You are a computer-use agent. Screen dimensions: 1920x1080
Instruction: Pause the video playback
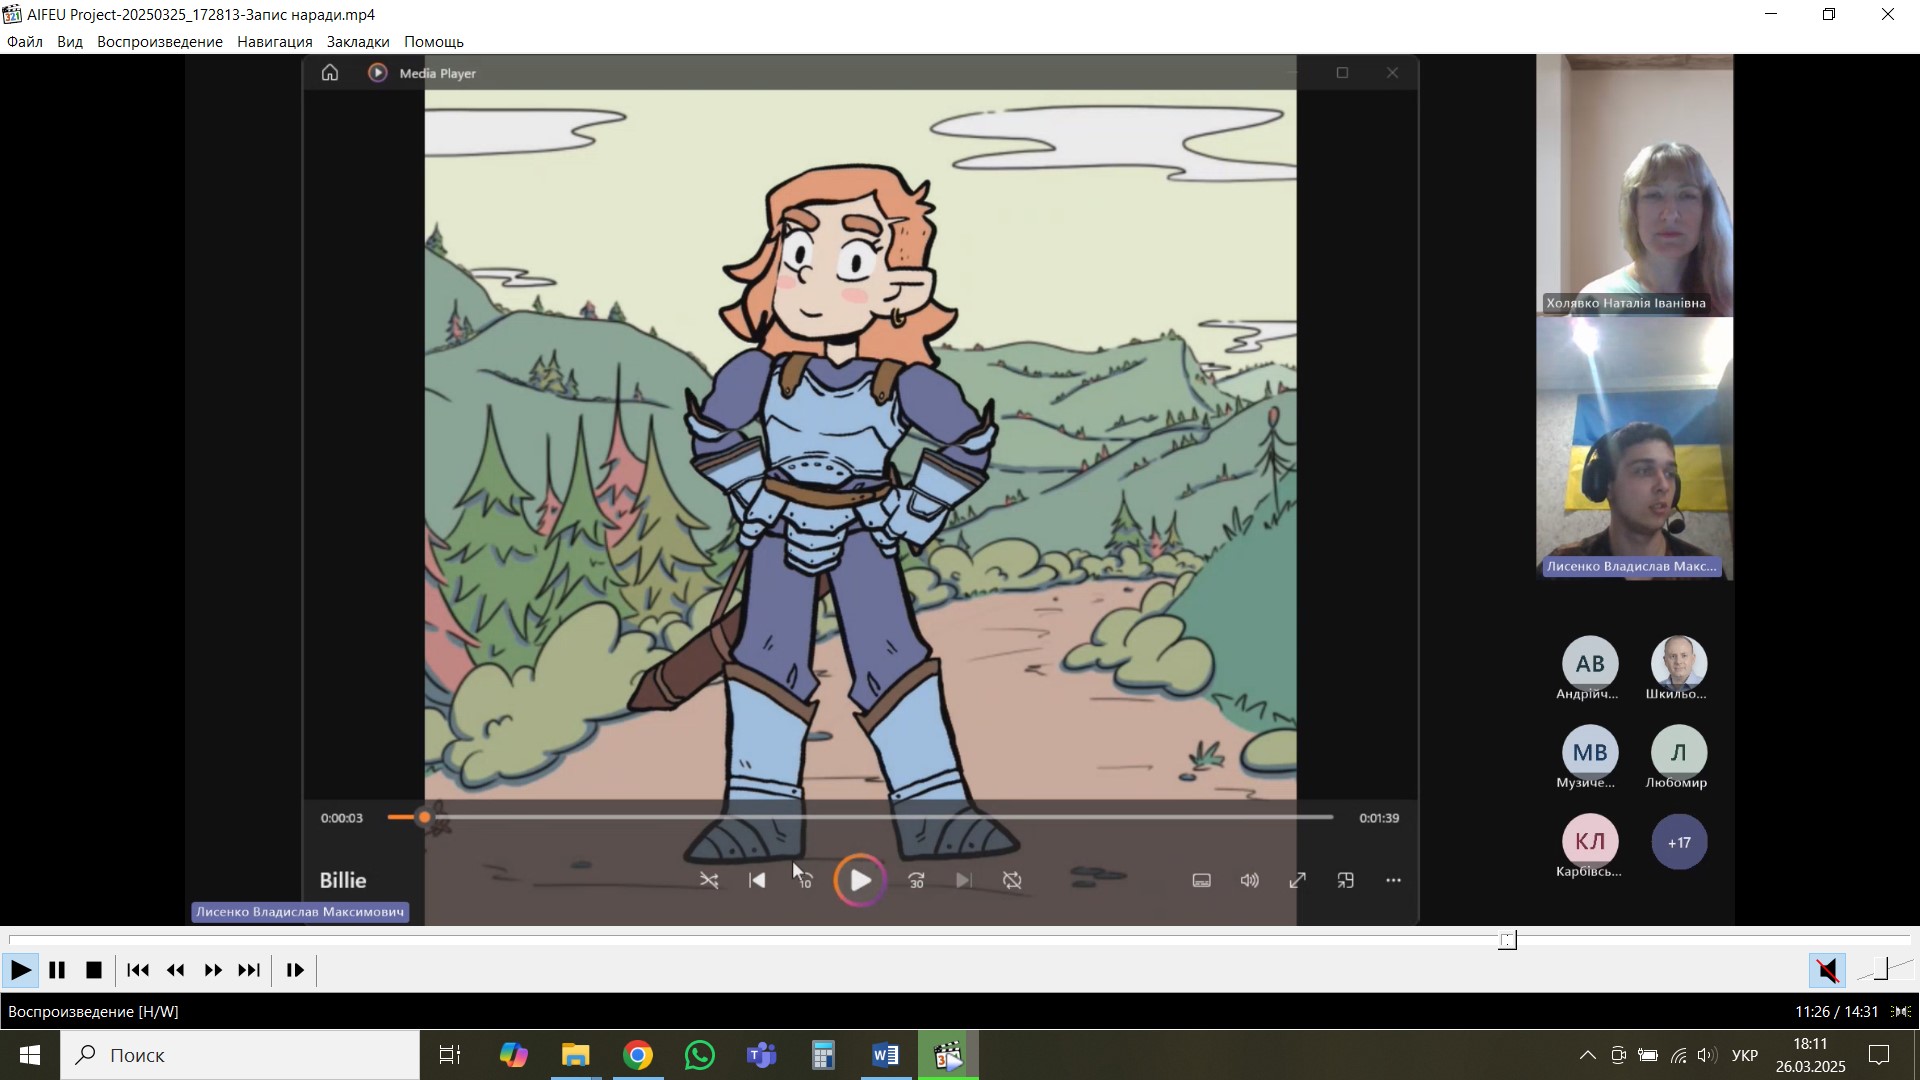click(57, 970)
